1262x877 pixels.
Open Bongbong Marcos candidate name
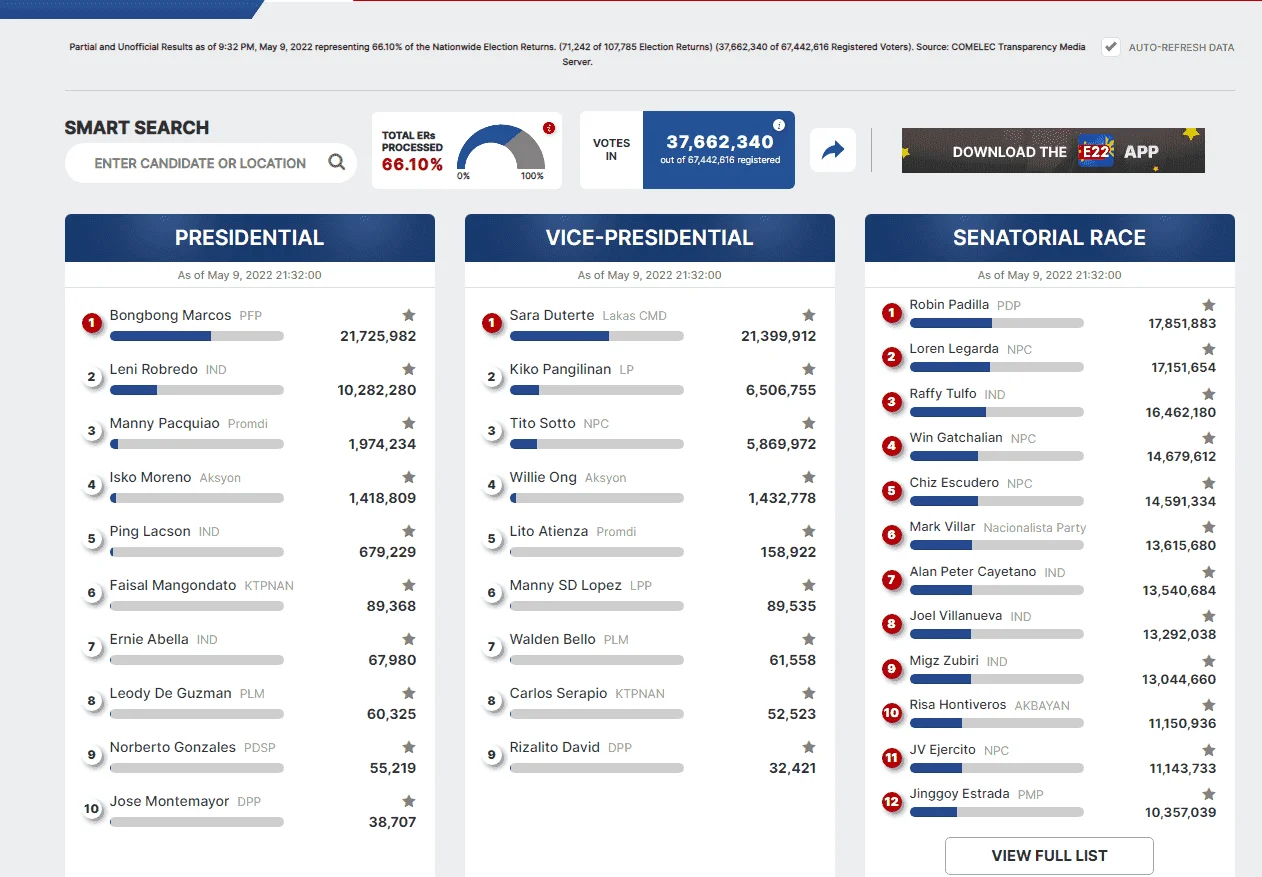(171, 315)
